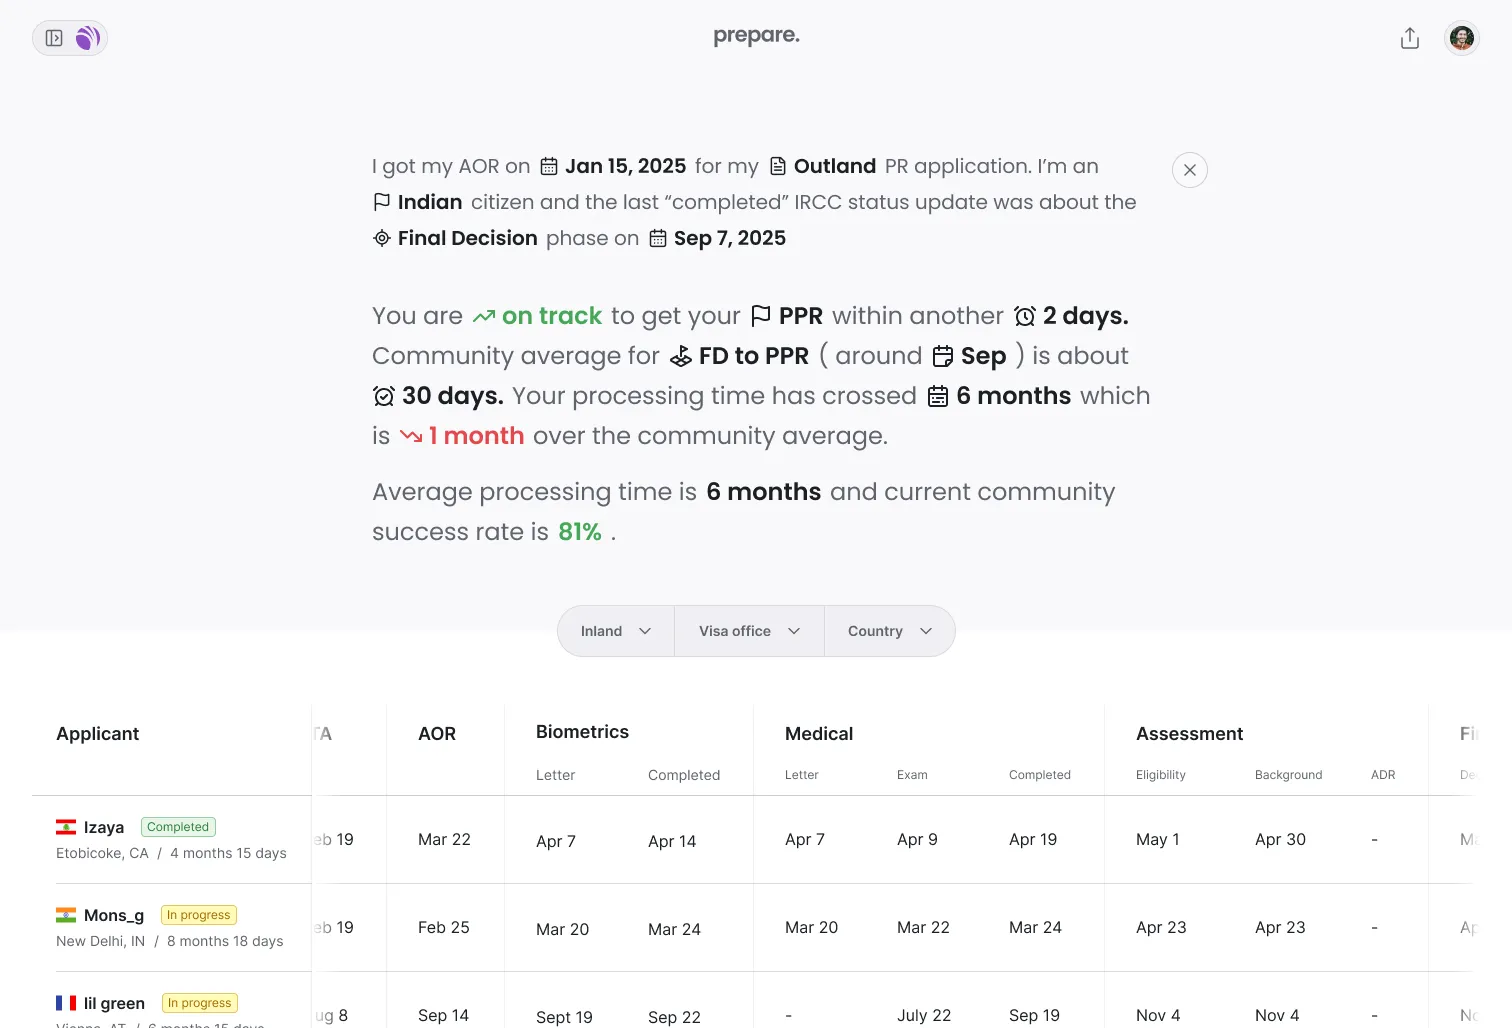This screenshot has height=1028, width=1512.
Task: Open the user profile avatar
Action: coord(1461,38)
